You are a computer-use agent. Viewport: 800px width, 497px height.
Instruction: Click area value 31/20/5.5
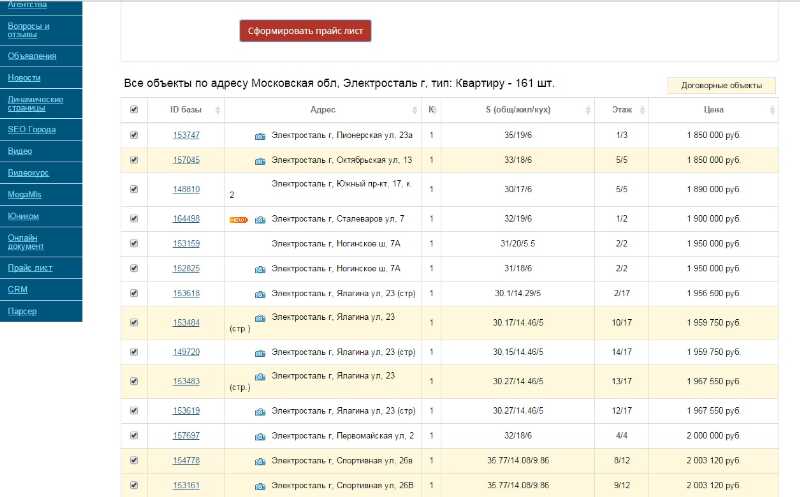coord(518,244)
